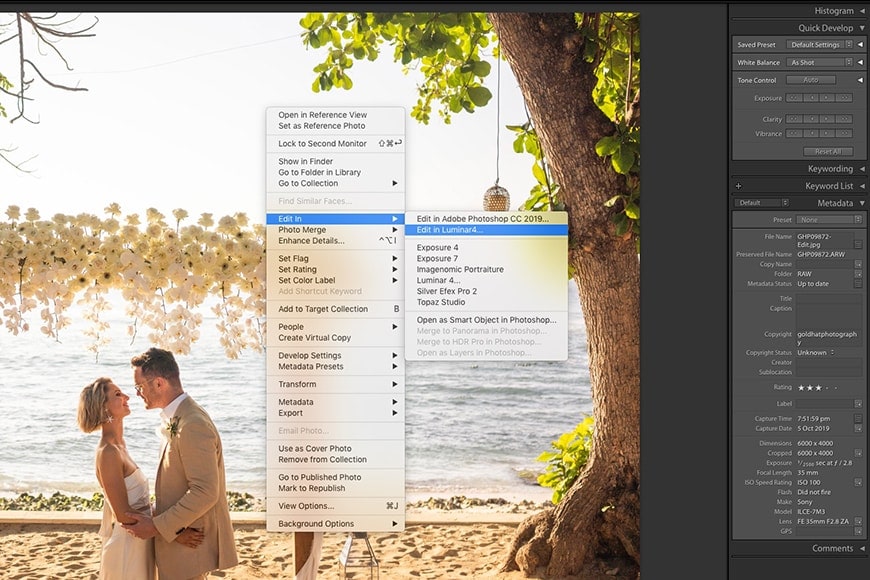This screenshot has height=580, width=870.
Task: Click Open in Reference View menu item
Action: click(x=335, y=115)
